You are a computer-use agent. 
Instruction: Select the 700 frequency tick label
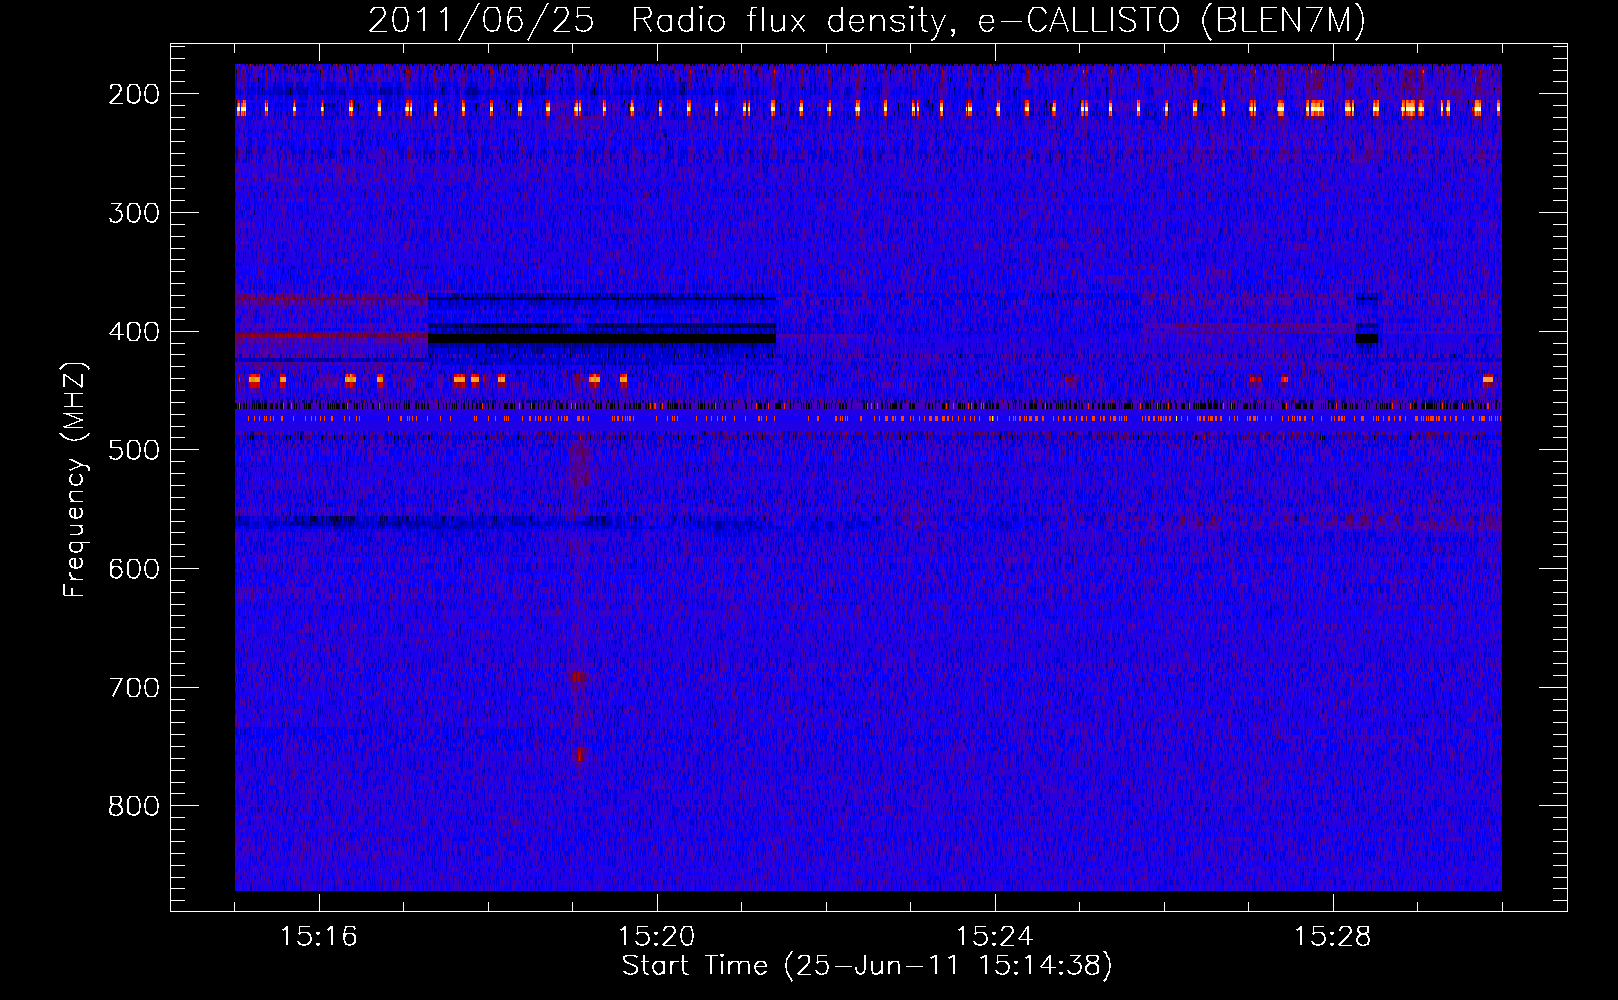[x=134, y=688]
